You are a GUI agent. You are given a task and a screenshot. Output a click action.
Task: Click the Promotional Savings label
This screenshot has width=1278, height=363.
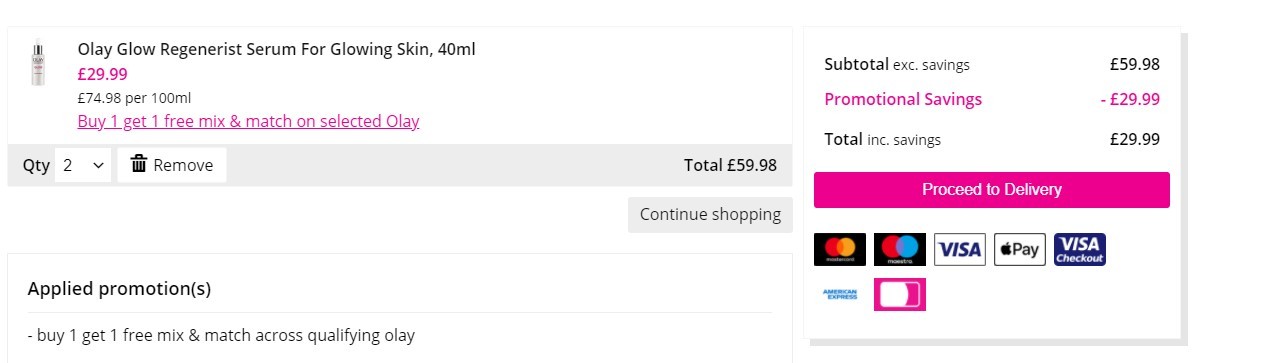tap(903, 99)
